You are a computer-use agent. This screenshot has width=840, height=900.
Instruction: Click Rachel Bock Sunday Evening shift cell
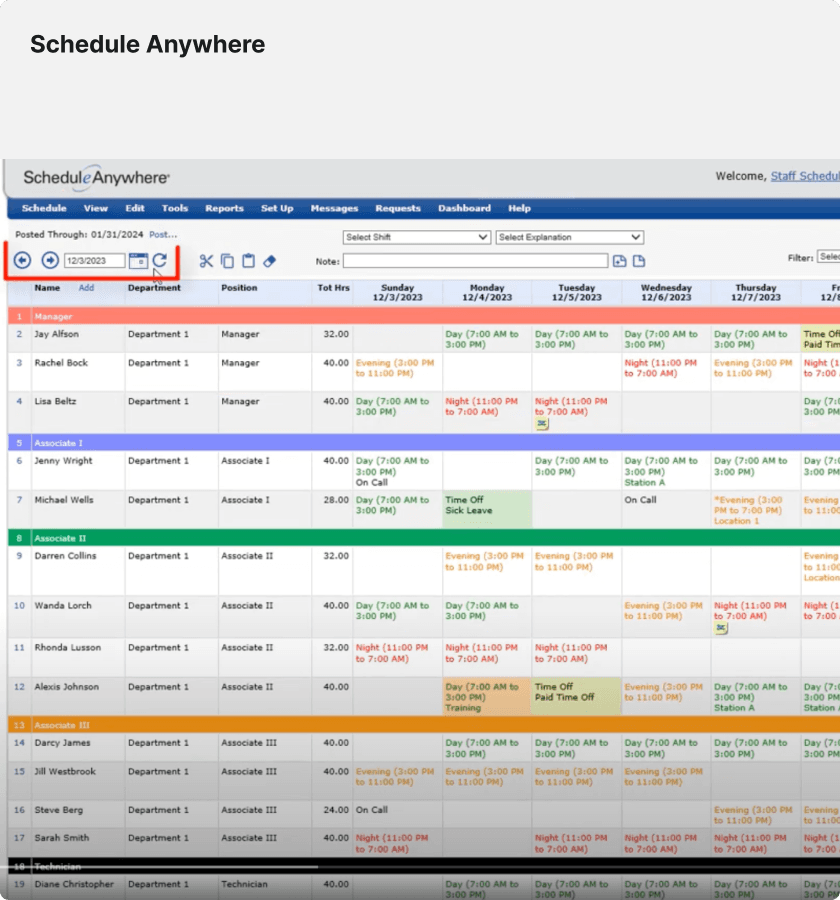click(397, 372)
